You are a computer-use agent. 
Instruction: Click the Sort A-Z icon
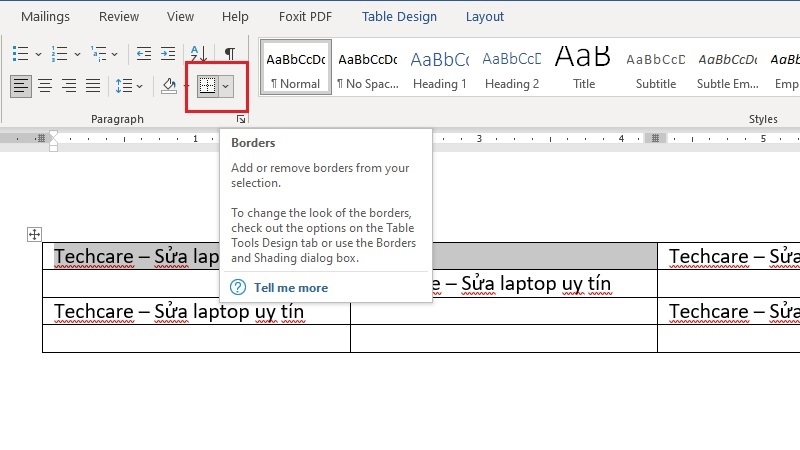point(198,53)
